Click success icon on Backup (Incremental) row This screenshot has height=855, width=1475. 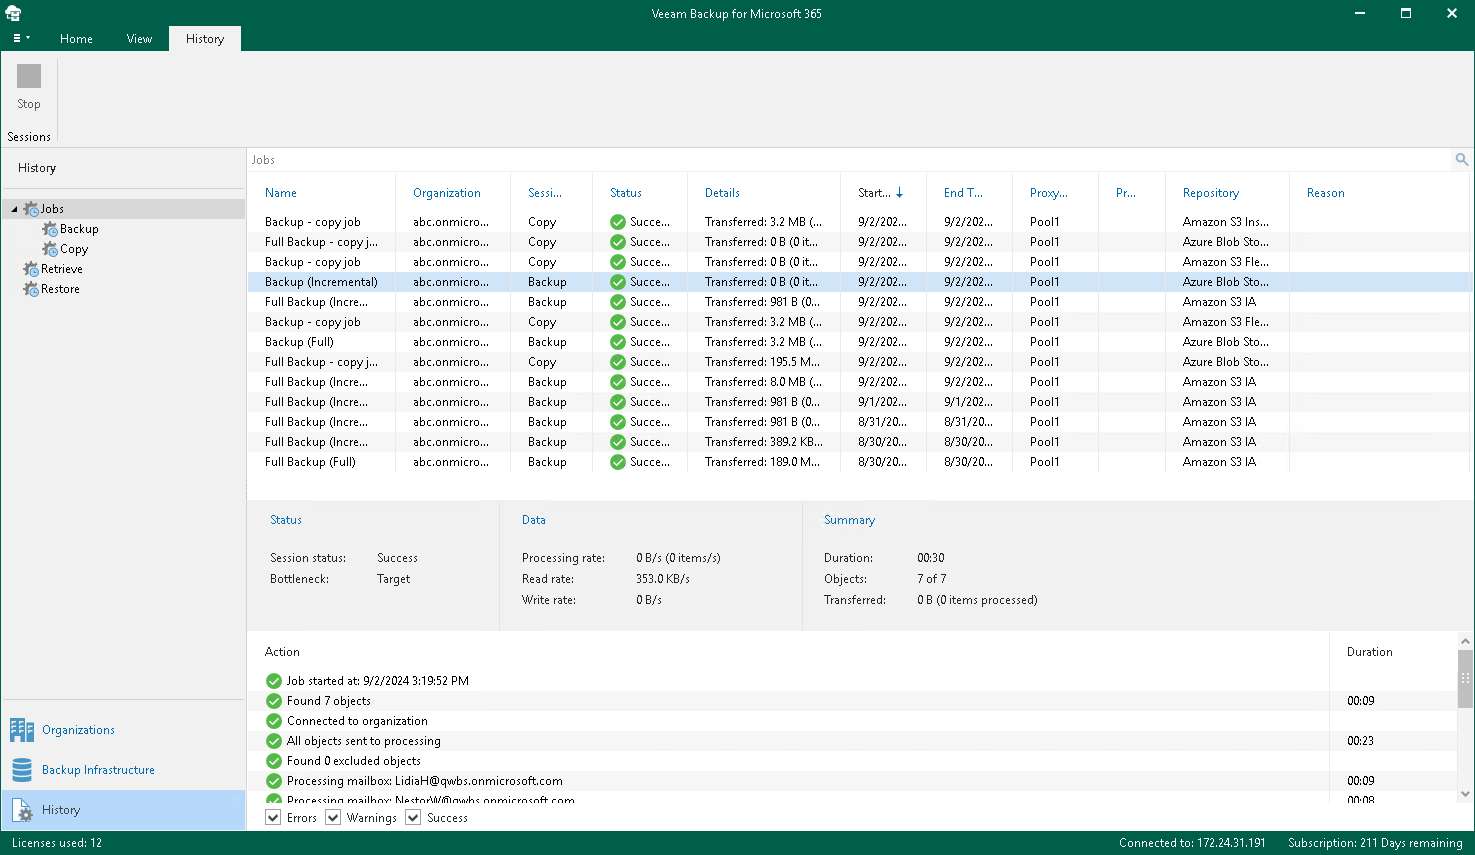pyautogui.click(x=618, y=282)
